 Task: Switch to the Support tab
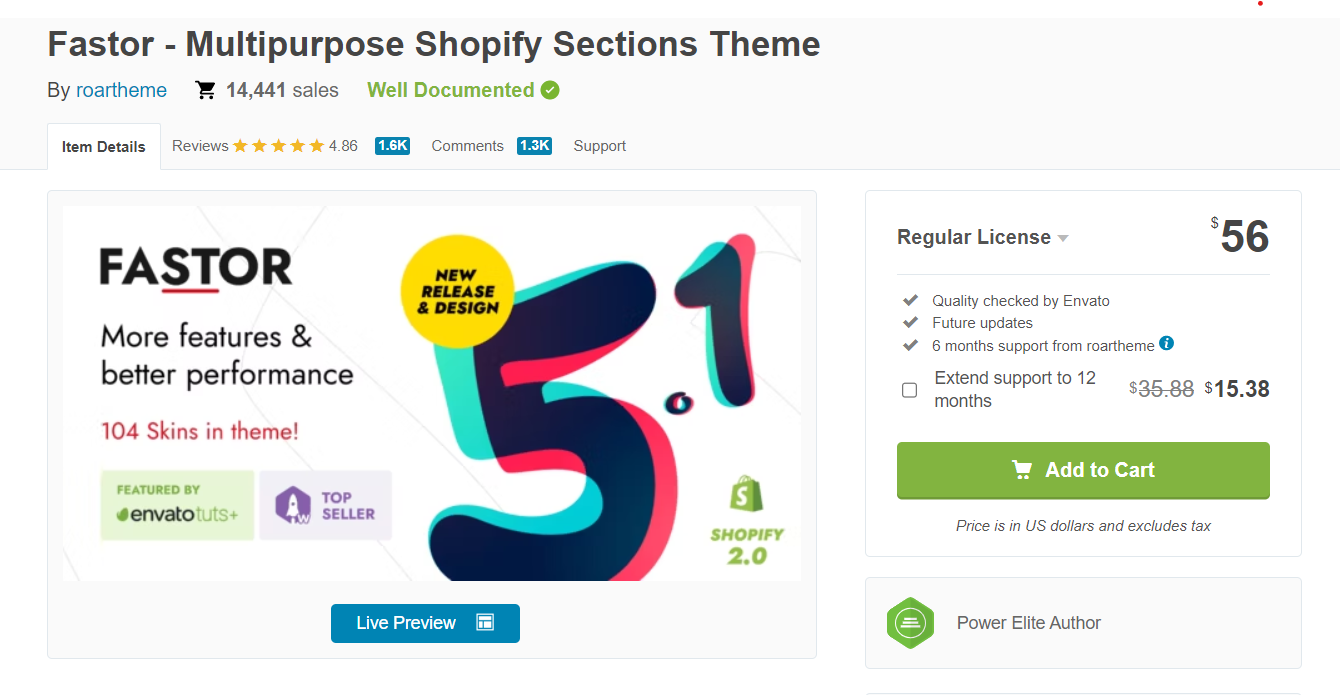click(x=599, y=145)
